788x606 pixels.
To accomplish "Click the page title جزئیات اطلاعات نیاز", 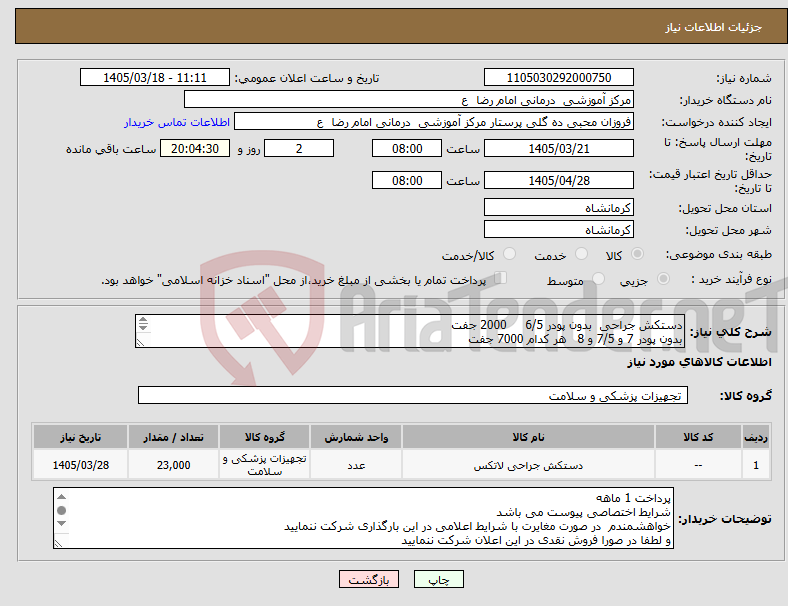I will click(x=714, y=27).
